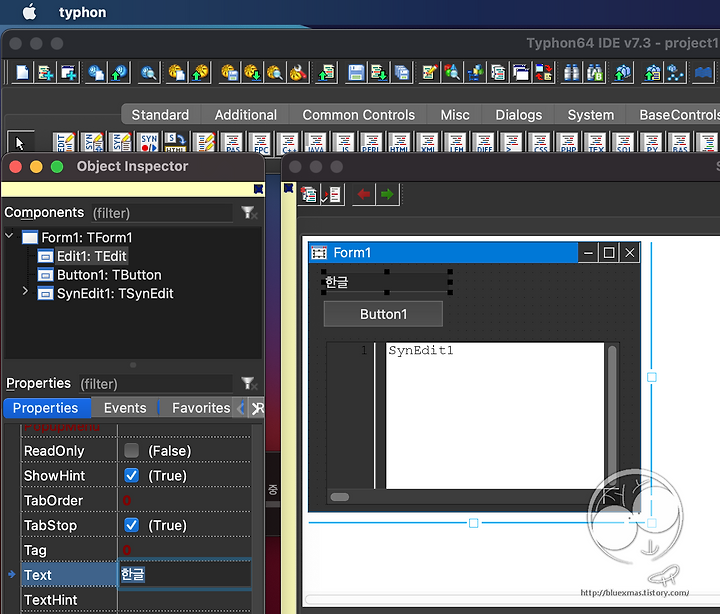Select the TabOrder property row
This screenshot has width=720, height=614.
[136, 500]
